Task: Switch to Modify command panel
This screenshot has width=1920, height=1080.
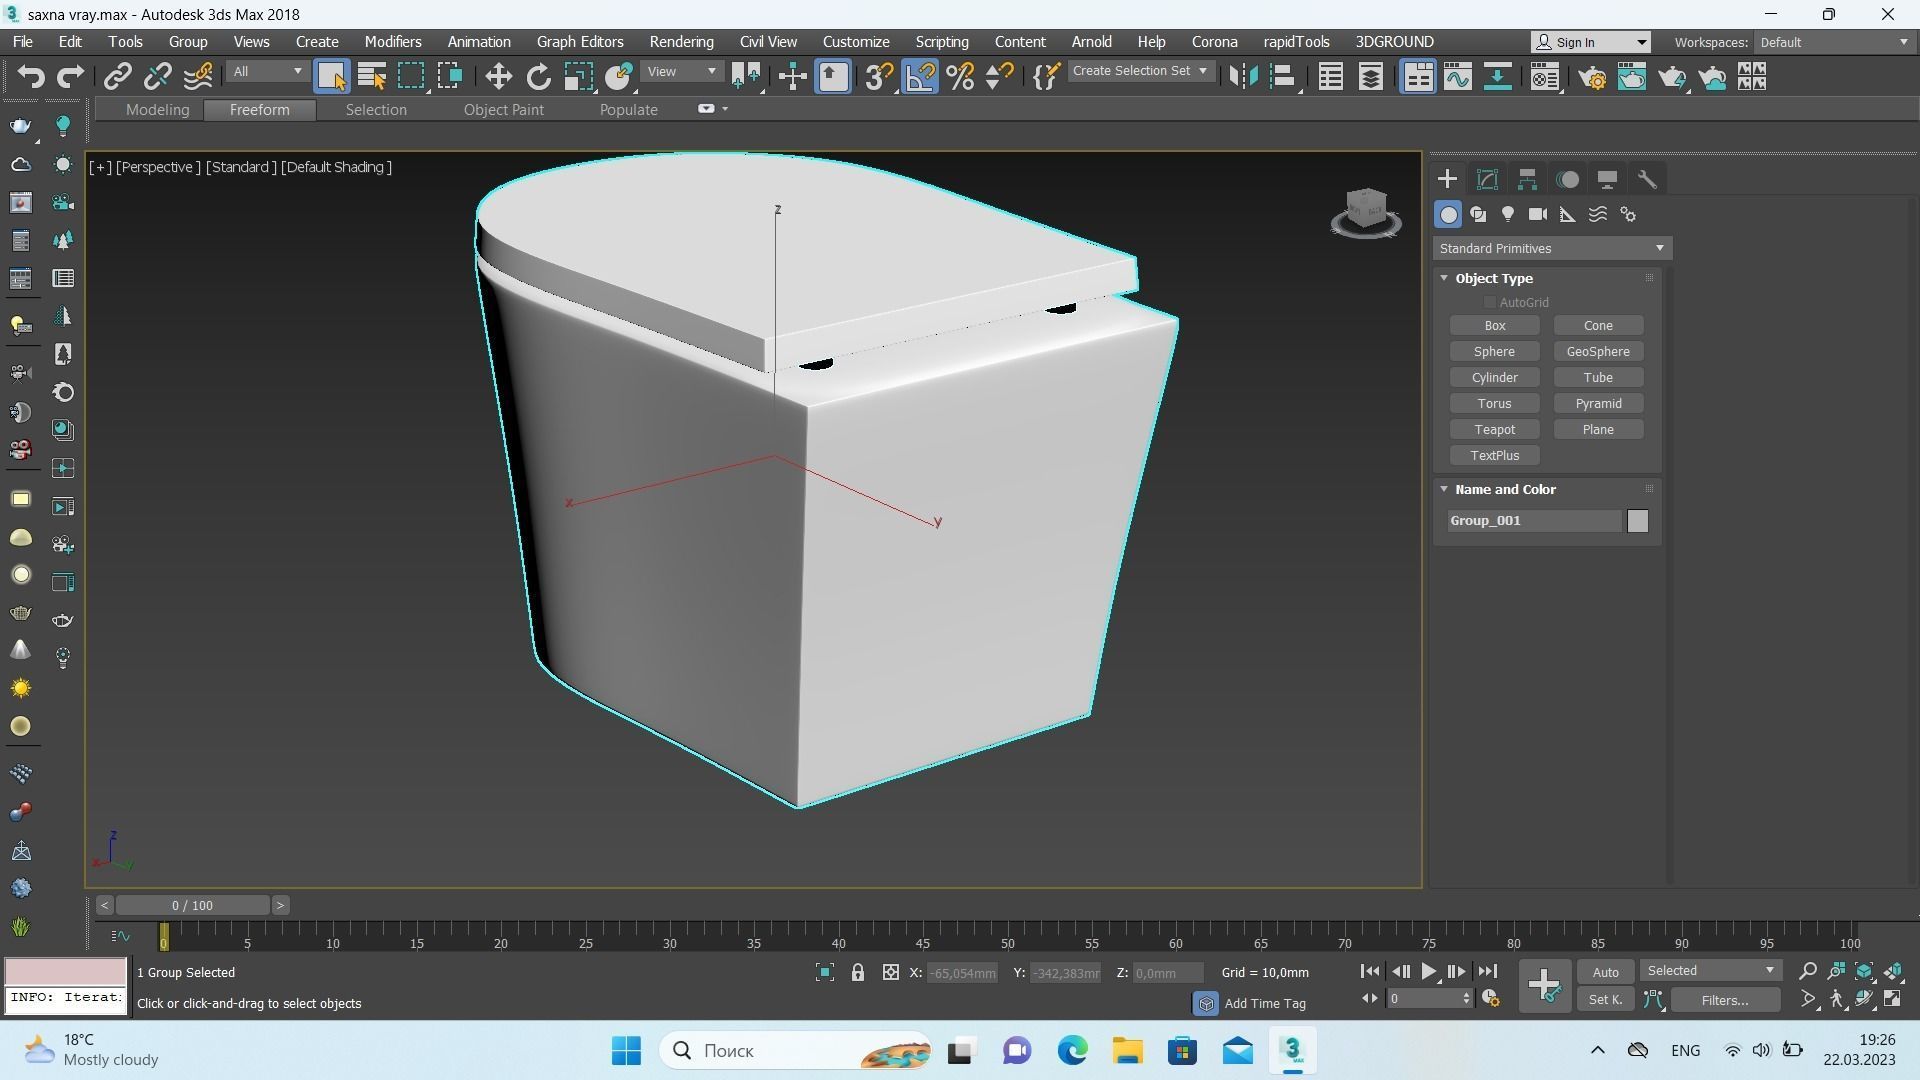Action: 1487,180
